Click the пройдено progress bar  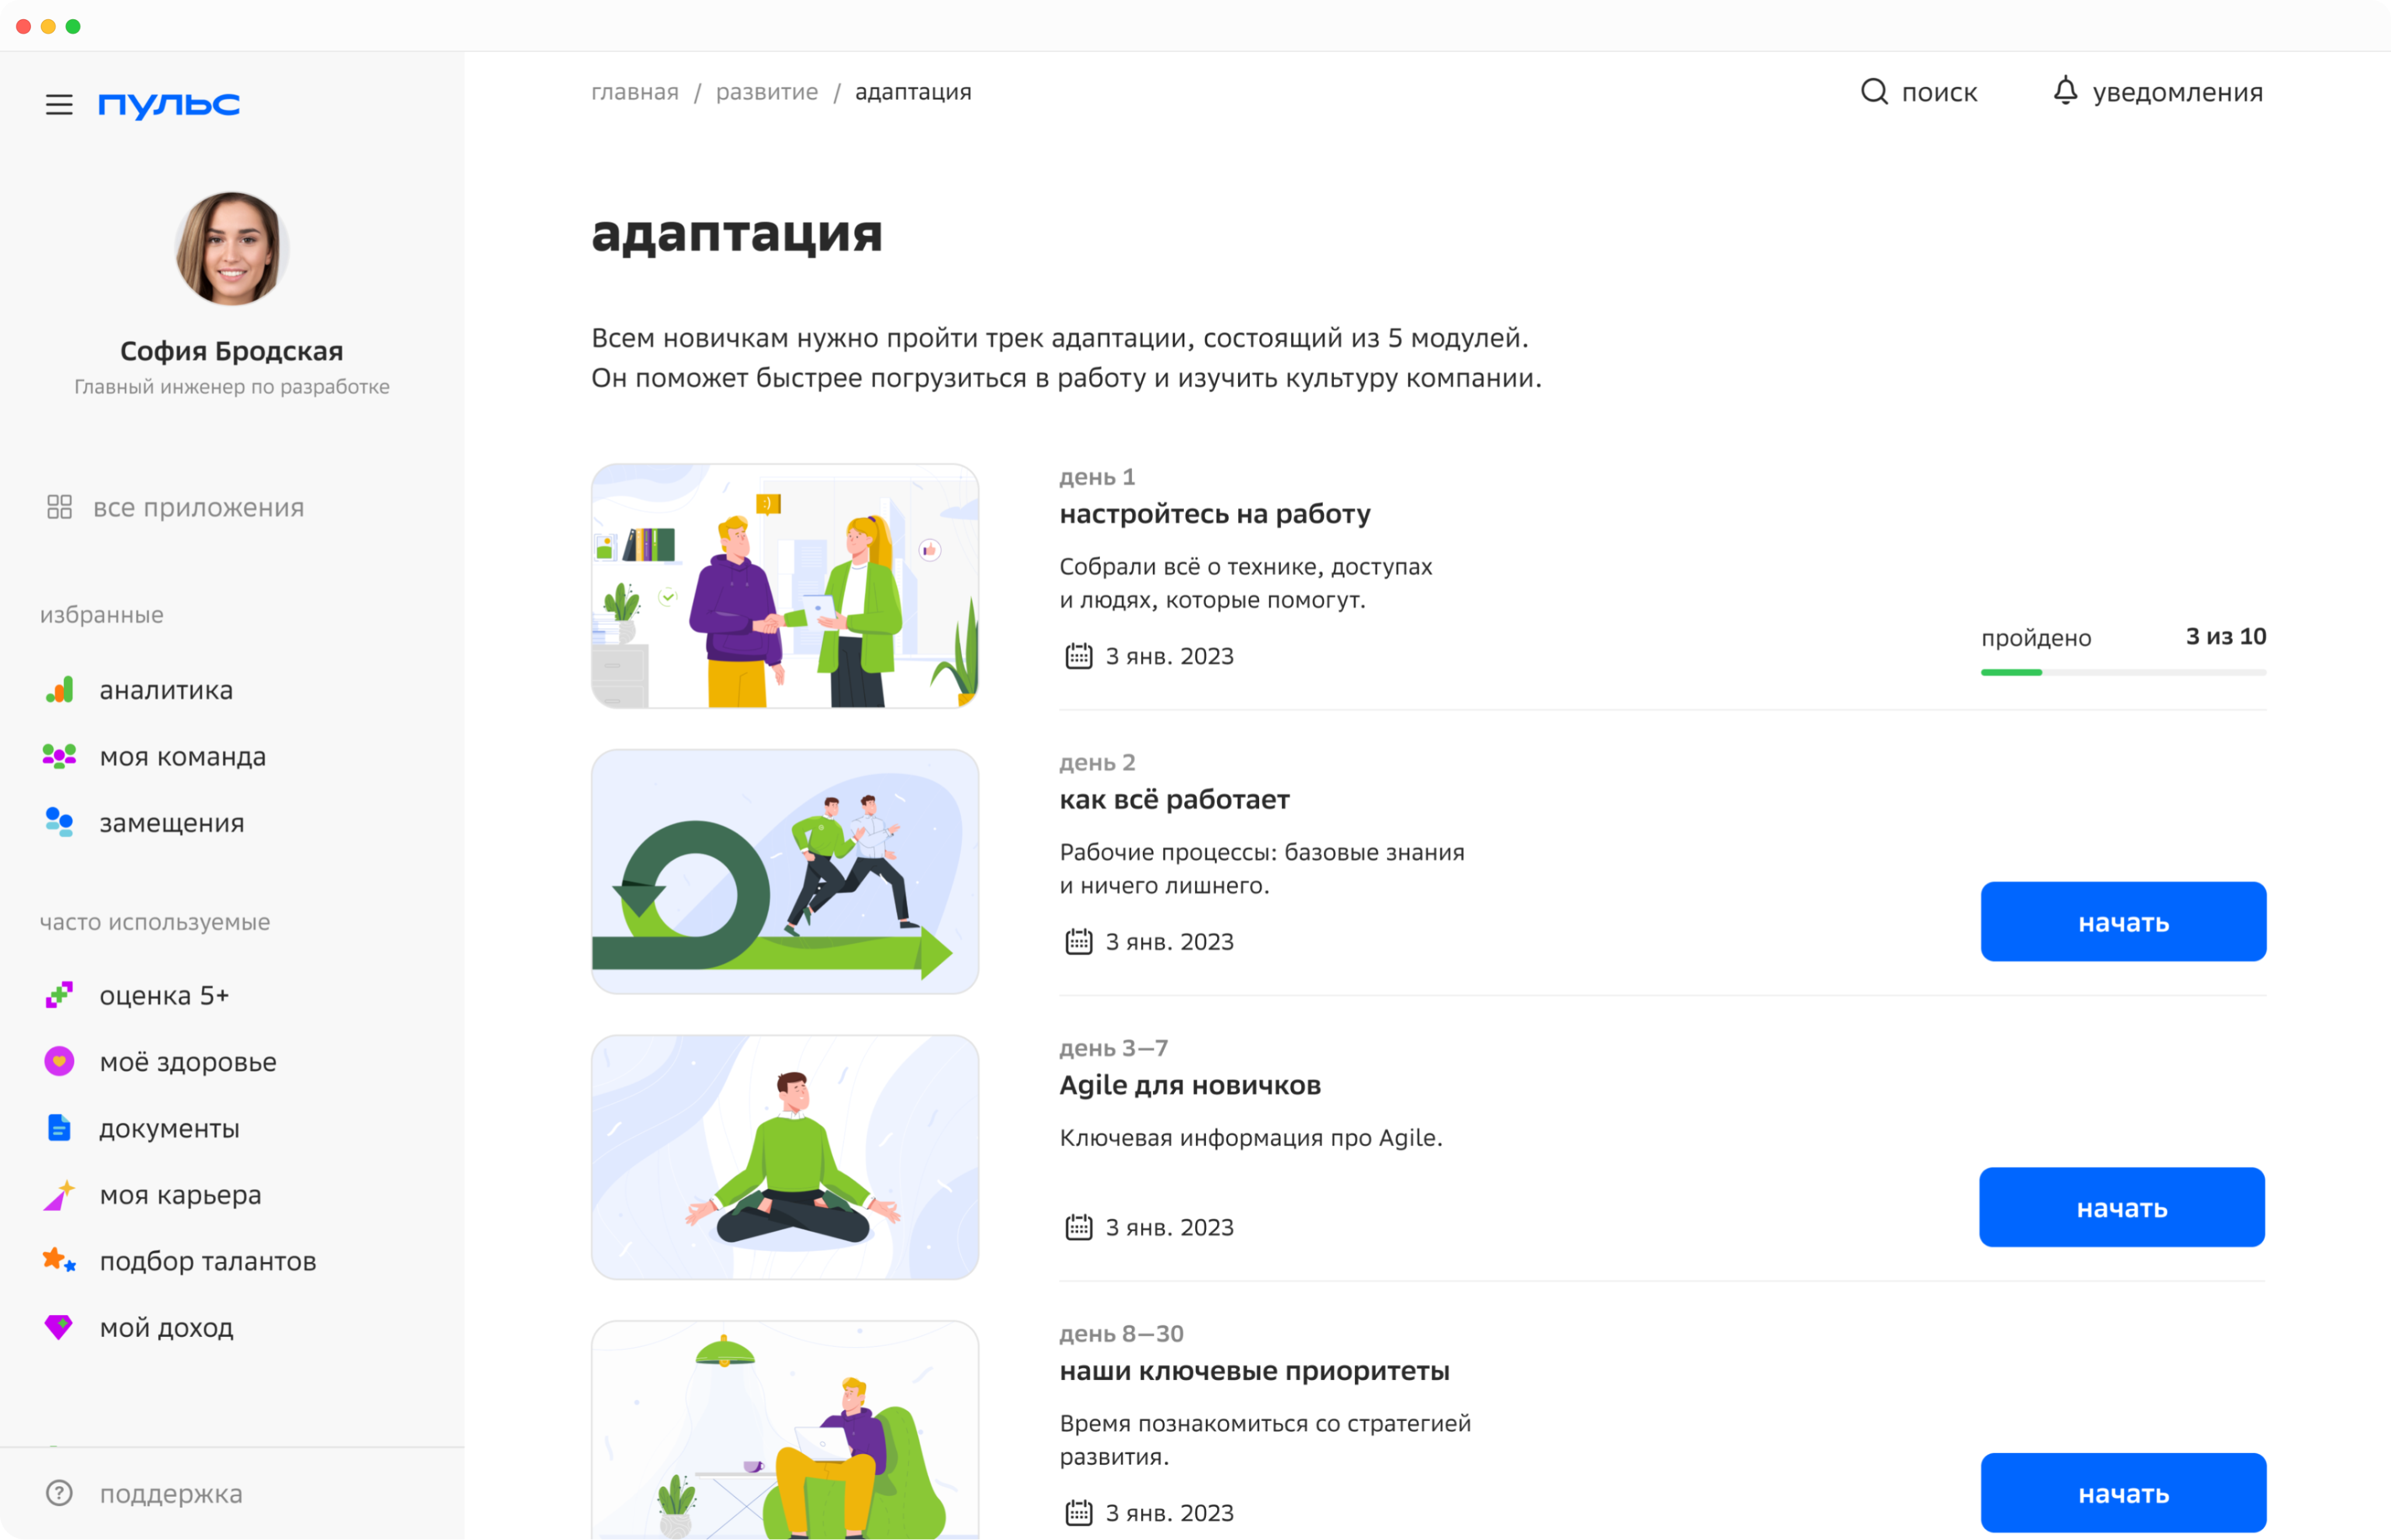pyautogui.click(x=2123, y=672)
